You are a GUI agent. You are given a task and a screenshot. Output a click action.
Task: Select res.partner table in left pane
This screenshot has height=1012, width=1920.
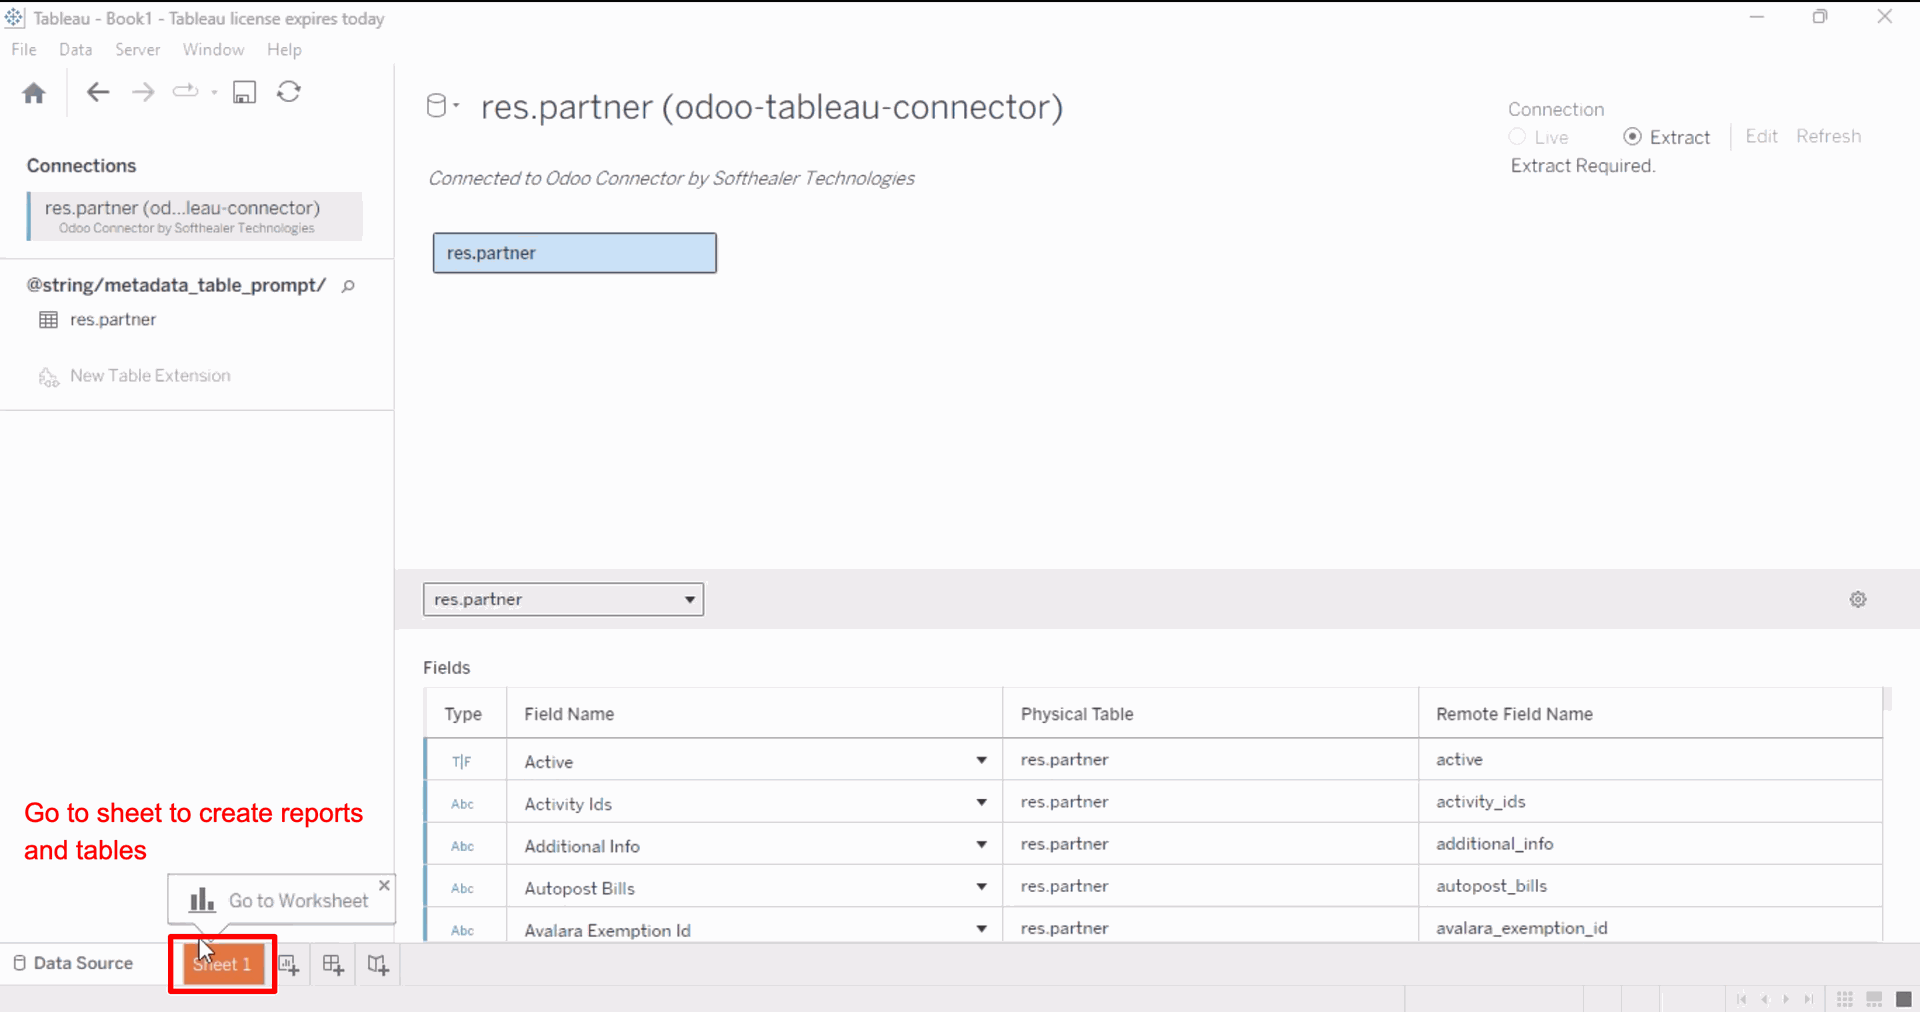112,320
